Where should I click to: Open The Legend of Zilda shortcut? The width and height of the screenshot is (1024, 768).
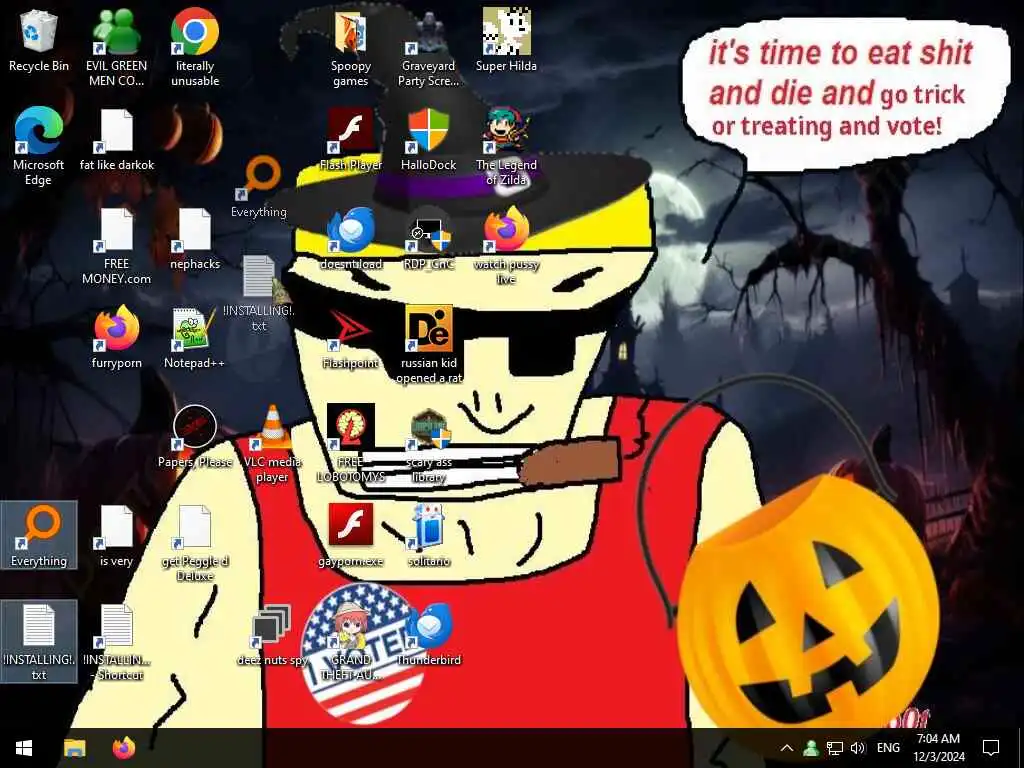pos(506,146)
